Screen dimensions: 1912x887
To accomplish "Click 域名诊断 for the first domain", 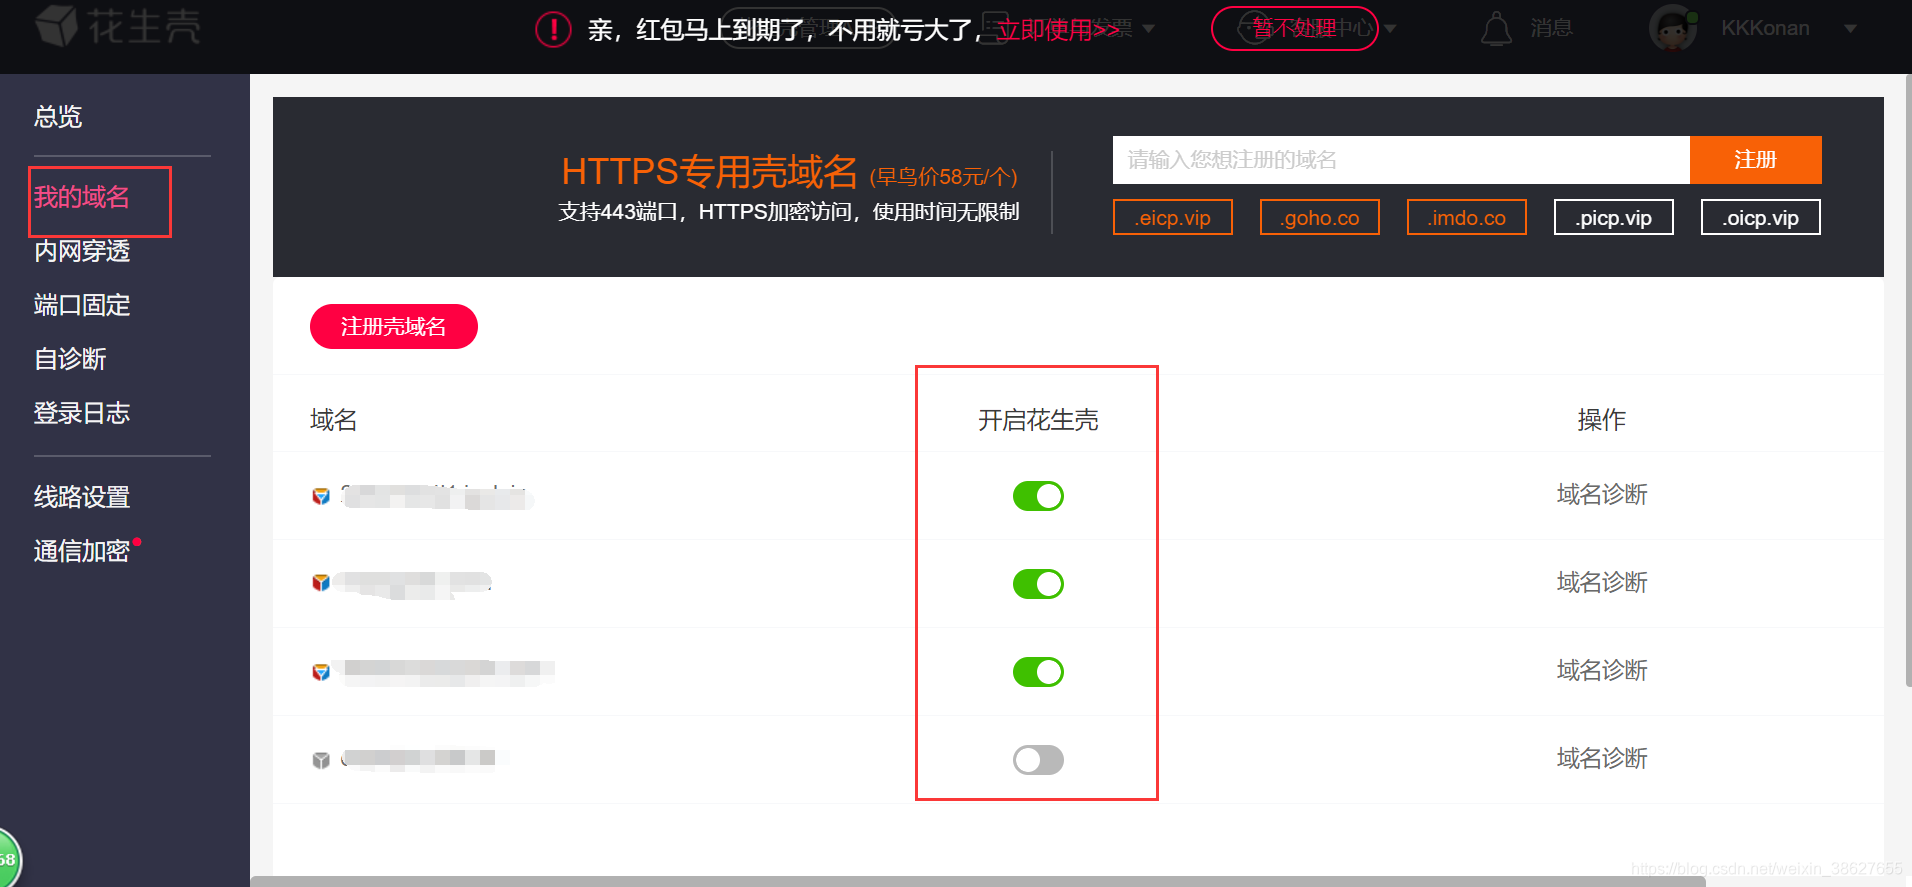I will click(x=1602, y=495).
